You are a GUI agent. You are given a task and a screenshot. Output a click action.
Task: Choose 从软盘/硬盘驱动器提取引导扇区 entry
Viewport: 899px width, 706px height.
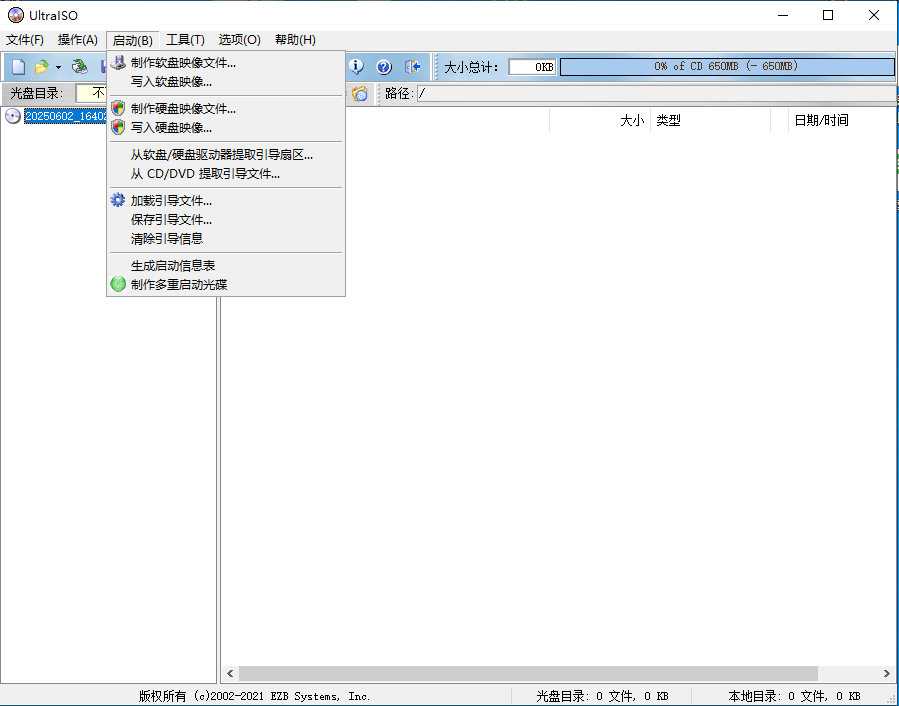point(226,154)
